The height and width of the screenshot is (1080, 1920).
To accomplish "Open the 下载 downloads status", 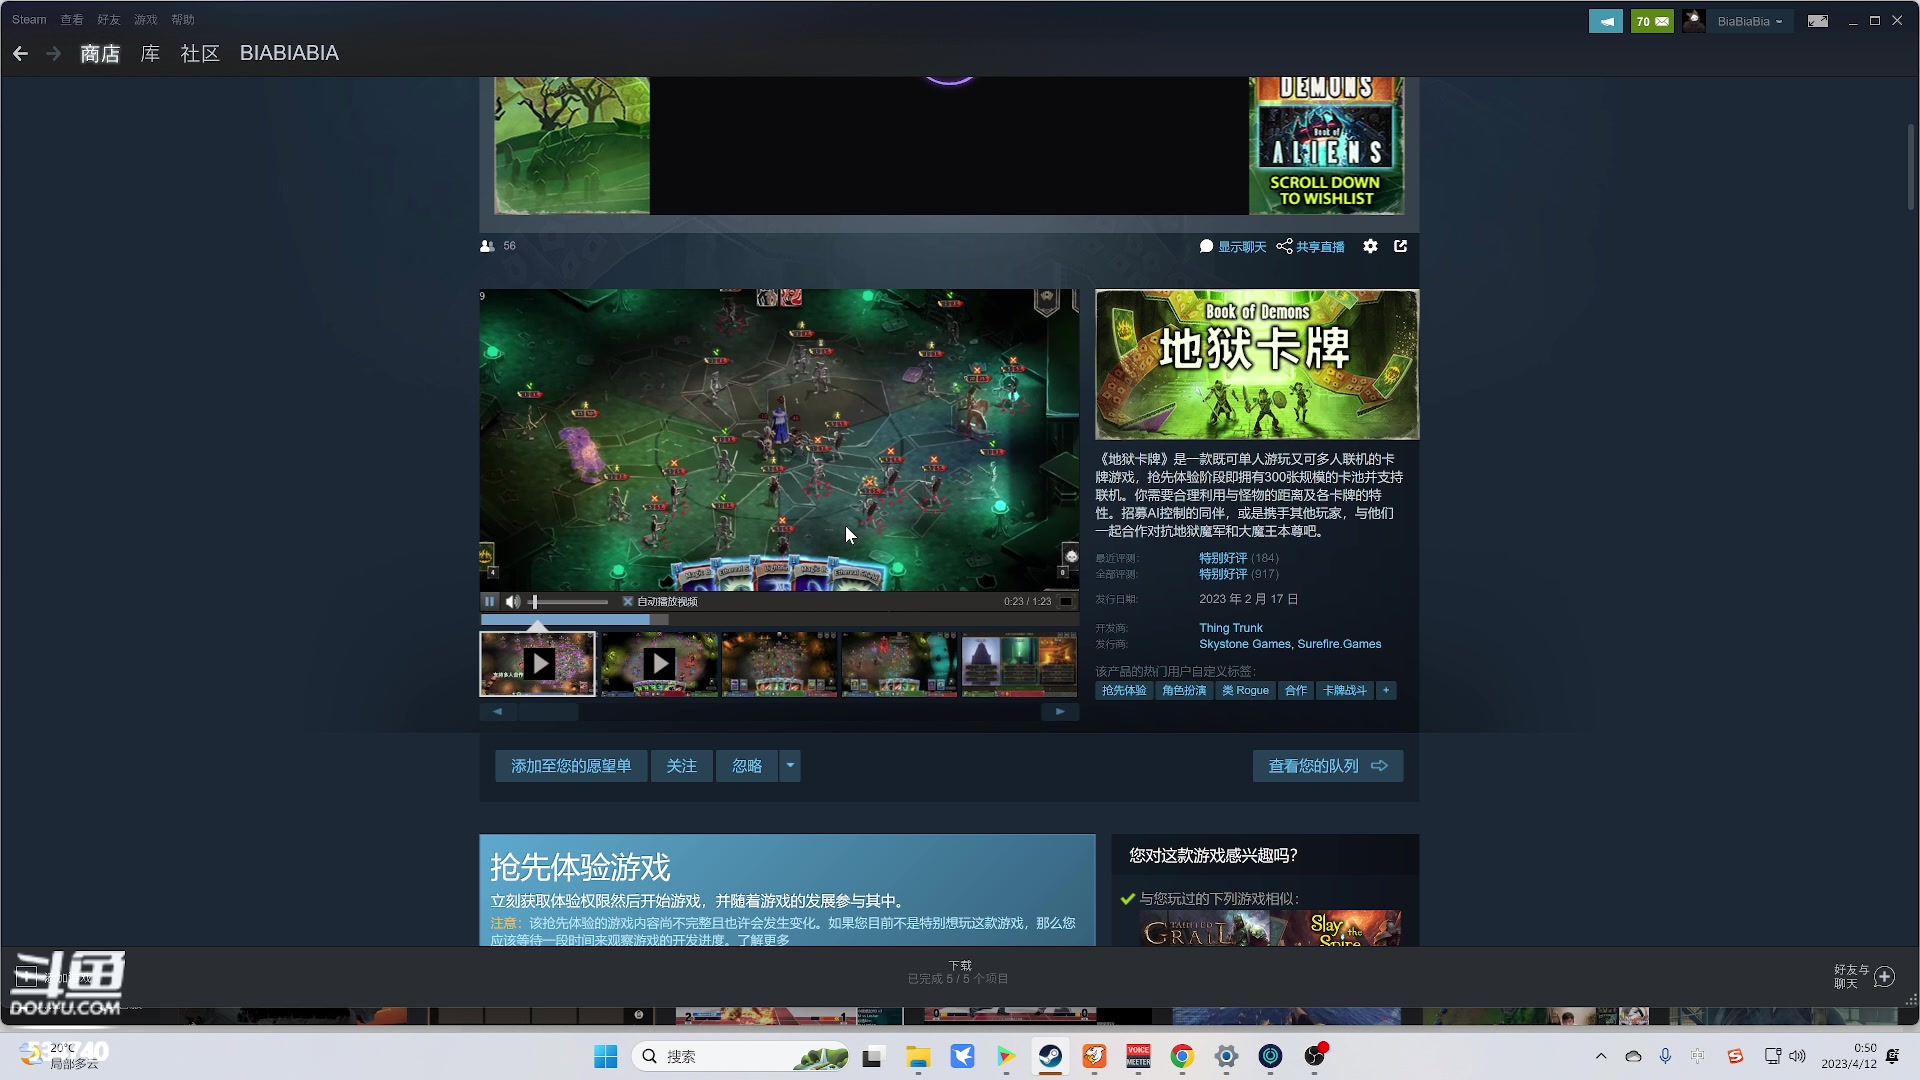I will point(958,972).
